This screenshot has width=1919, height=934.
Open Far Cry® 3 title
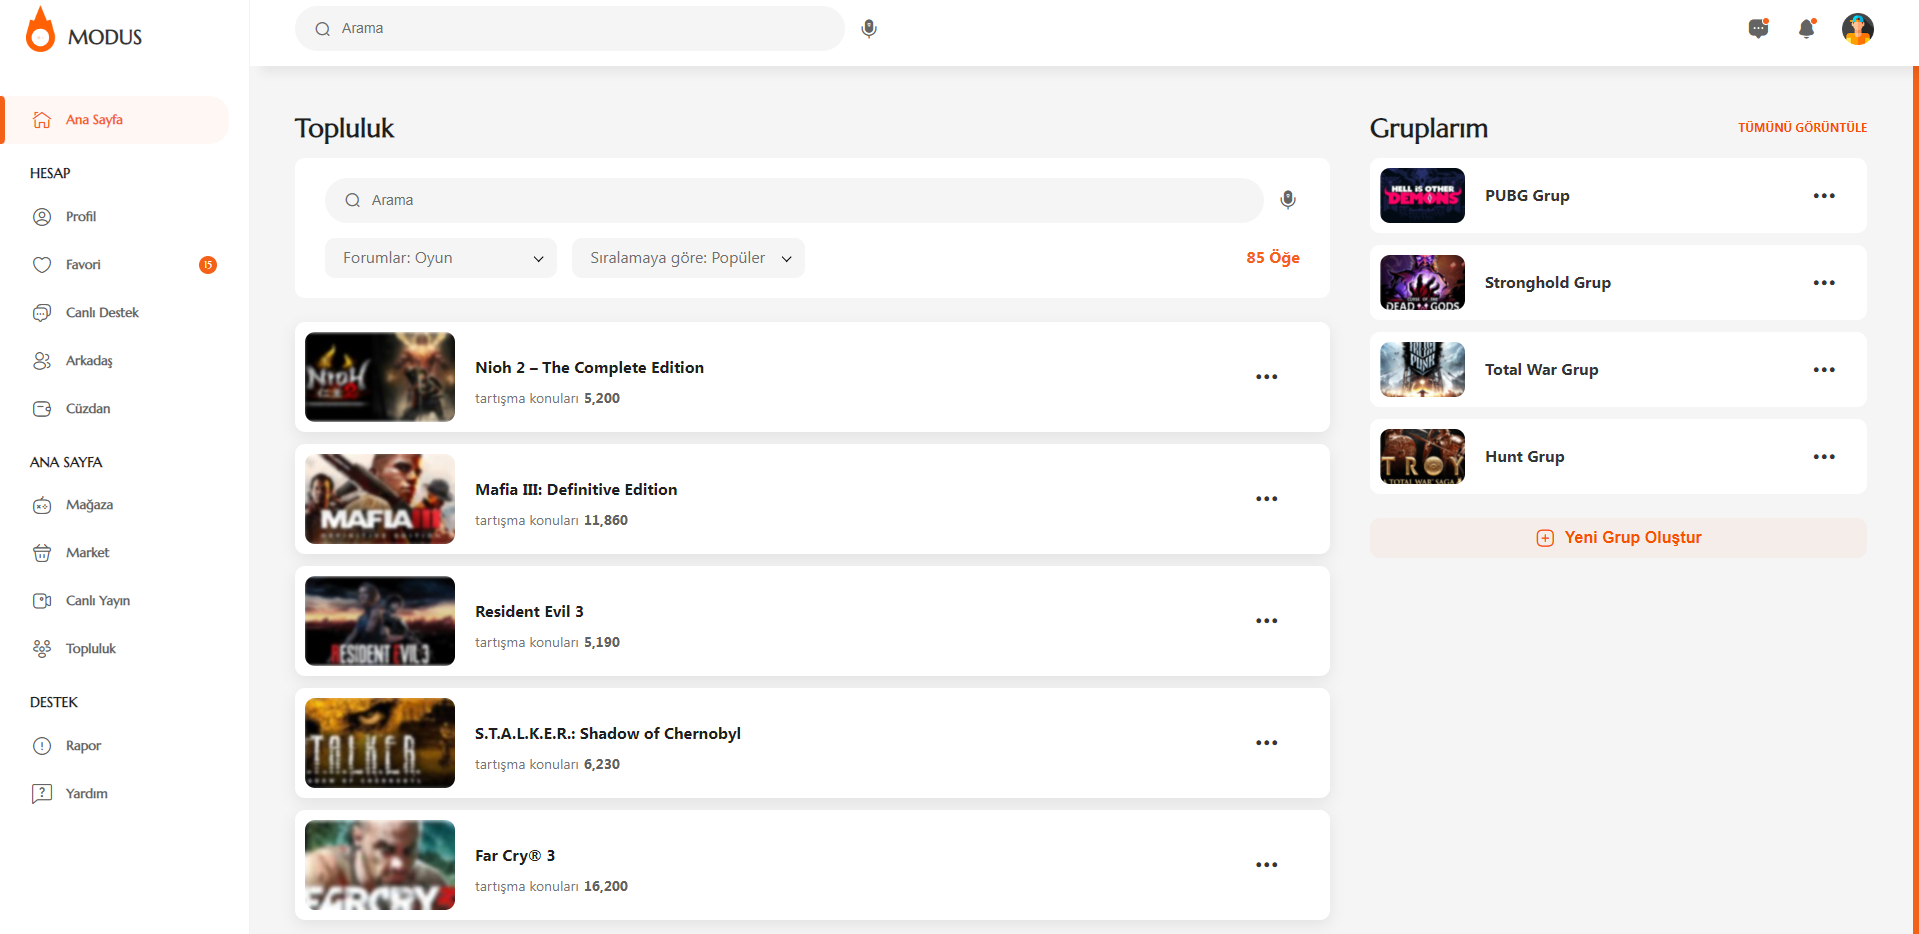point(515,856)
